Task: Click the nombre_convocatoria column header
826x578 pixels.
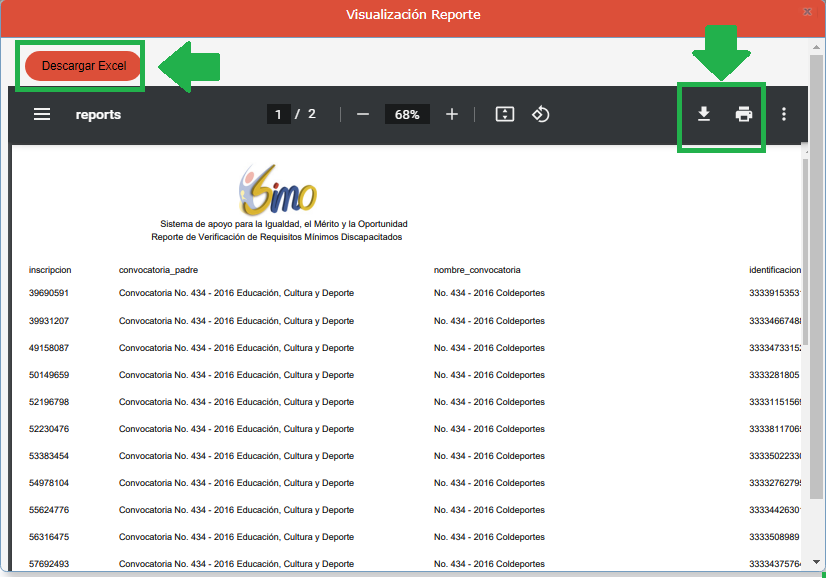Action: 477,270
